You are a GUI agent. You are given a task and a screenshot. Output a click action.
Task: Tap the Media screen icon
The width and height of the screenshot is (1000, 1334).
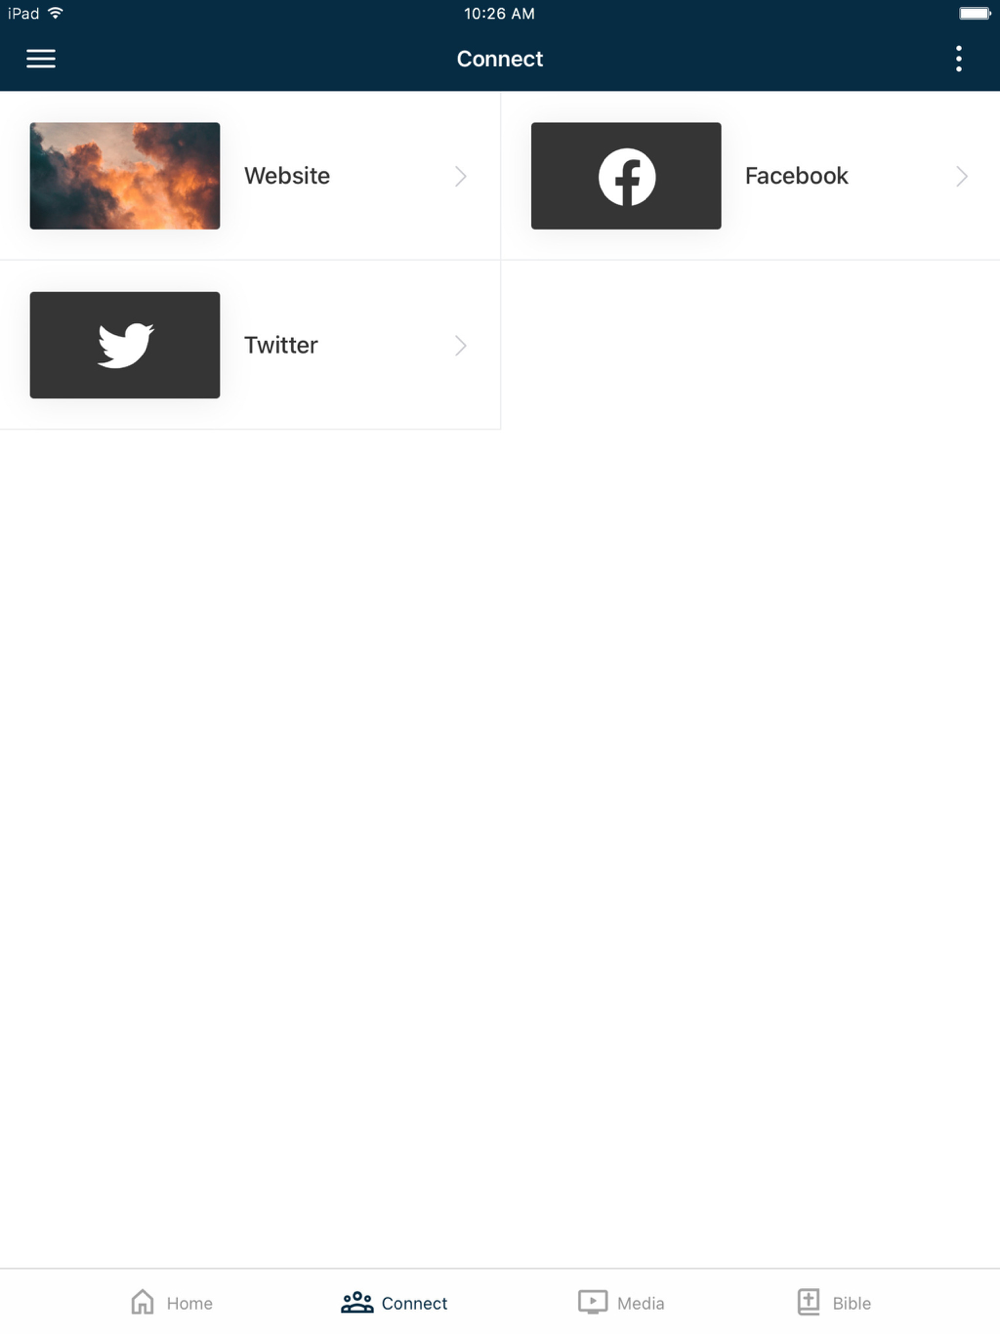(x=593, y=1302)
